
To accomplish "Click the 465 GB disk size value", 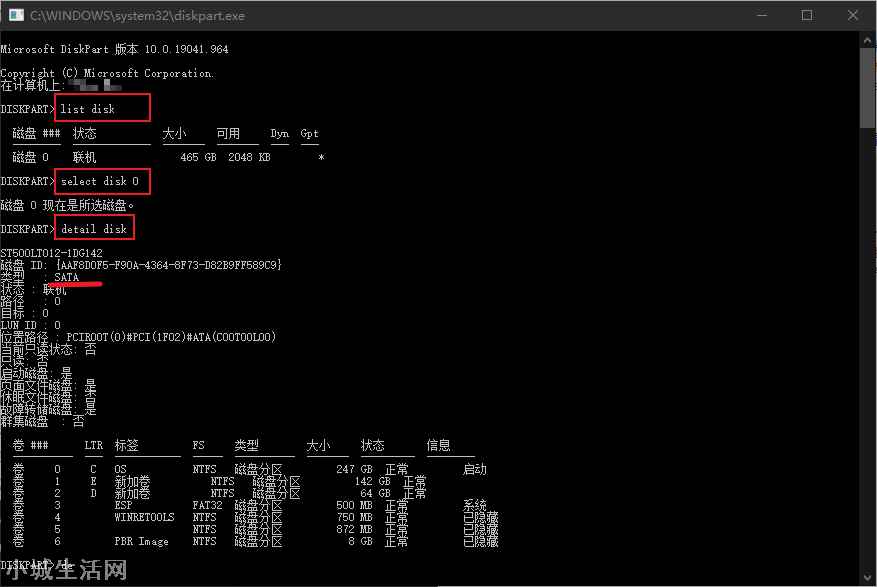I will click(198, 157).
